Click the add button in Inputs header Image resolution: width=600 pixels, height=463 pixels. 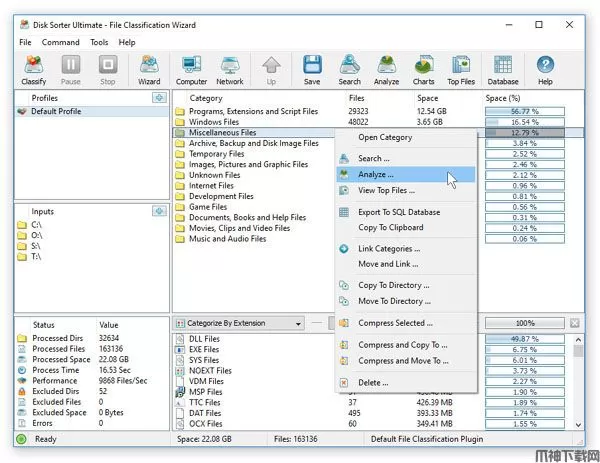pyautogui.click(x=158, y=211)
